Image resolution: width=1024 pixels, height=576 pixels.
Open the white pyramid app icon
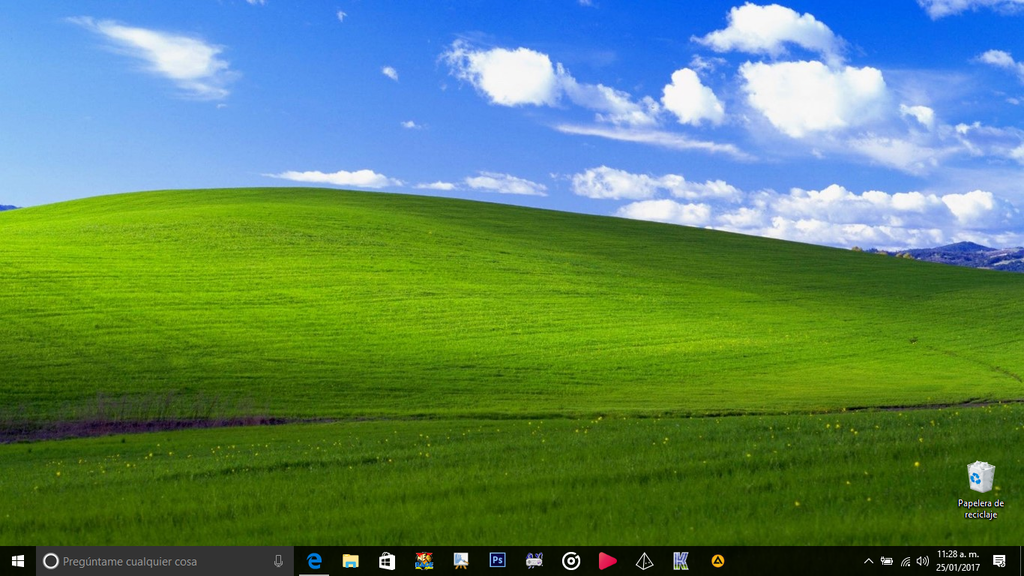pos(644,561)
